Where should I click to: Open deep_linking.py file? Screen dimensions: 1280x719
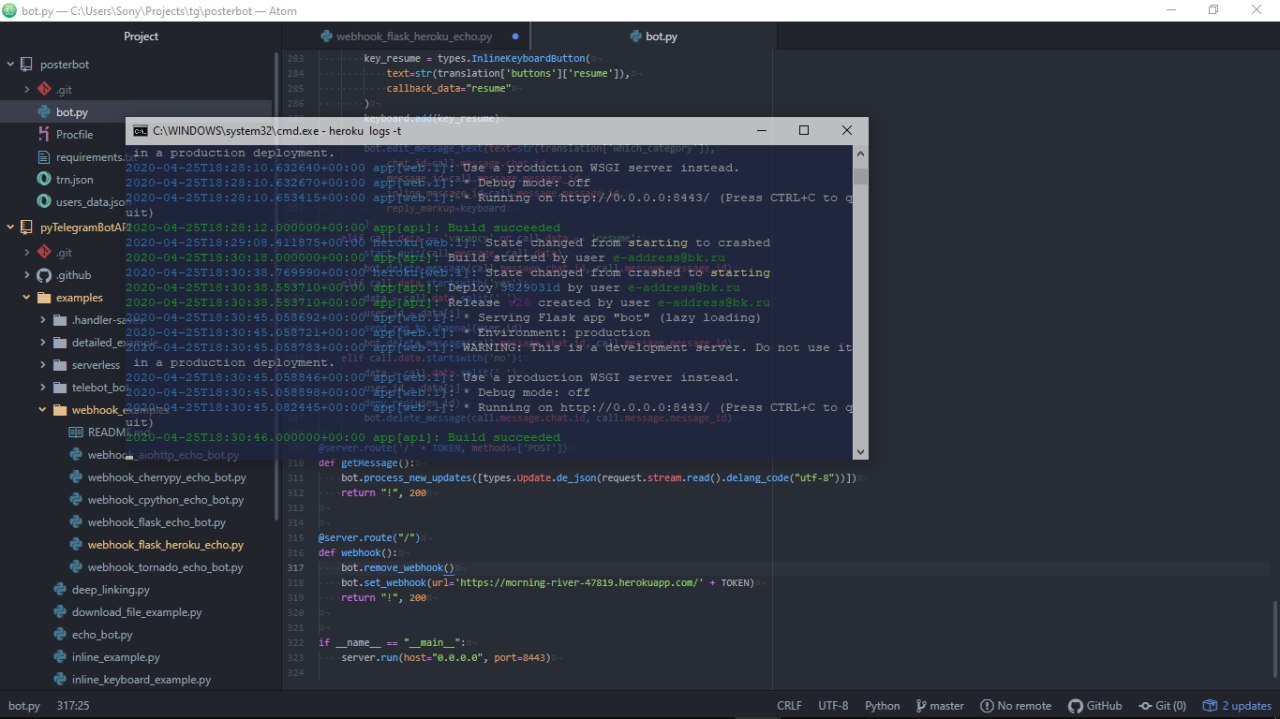click(x=110, y=590)
